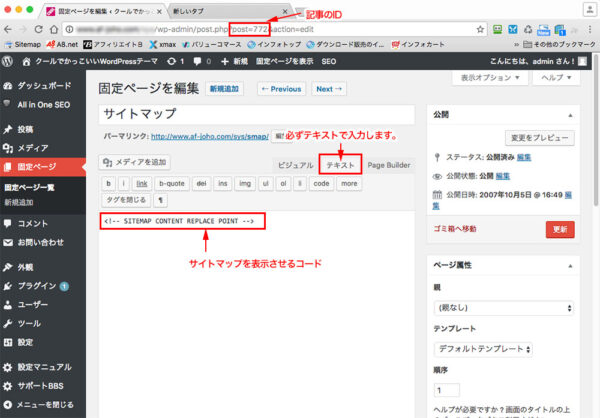This screenshot has height=418, width=600.
Task: Open the template (デフォルトテンプレート) dropdown
Action: point(483,350)
